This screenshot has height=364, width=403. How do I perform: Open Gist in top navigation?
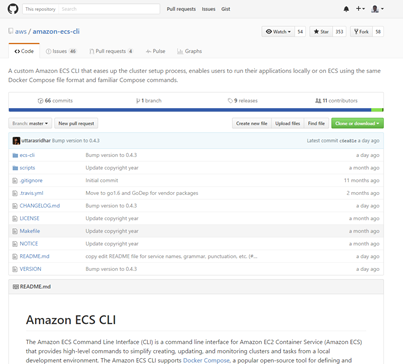point(226,9)
